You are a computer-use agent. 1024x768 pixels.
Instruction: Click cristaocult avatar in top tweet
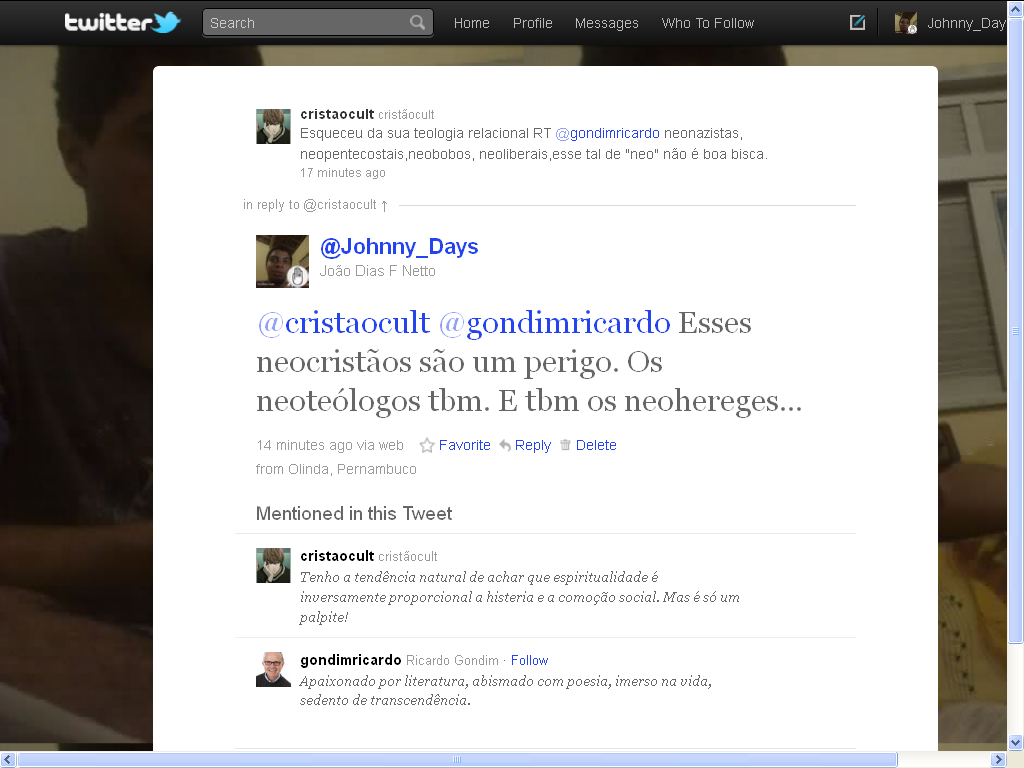(x=273, y=127)
